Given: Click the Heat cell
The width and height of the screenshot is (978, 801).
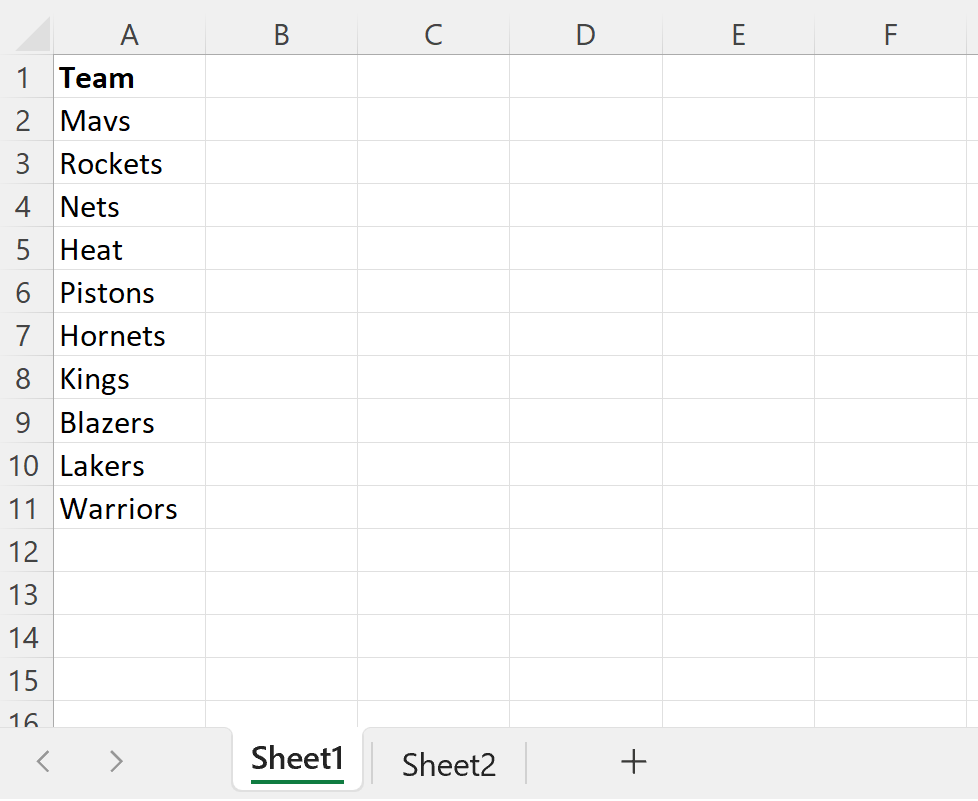Looking at the screenshot, I should [129, 249].
